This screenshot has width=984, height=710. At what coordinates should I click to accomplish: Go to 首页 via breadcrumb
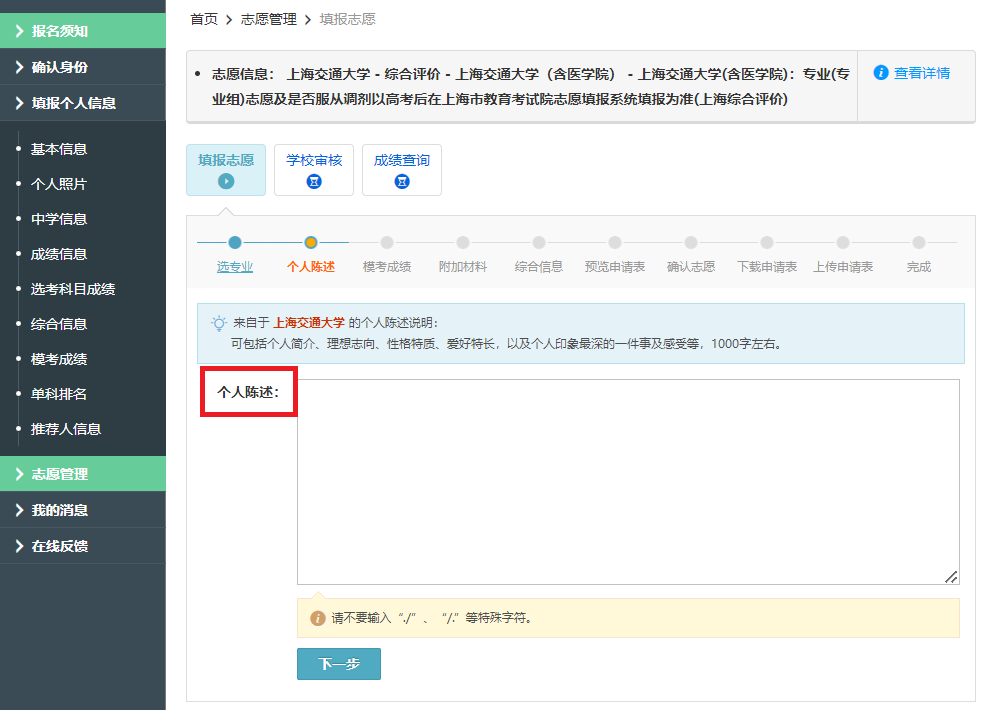pos(204,19)
